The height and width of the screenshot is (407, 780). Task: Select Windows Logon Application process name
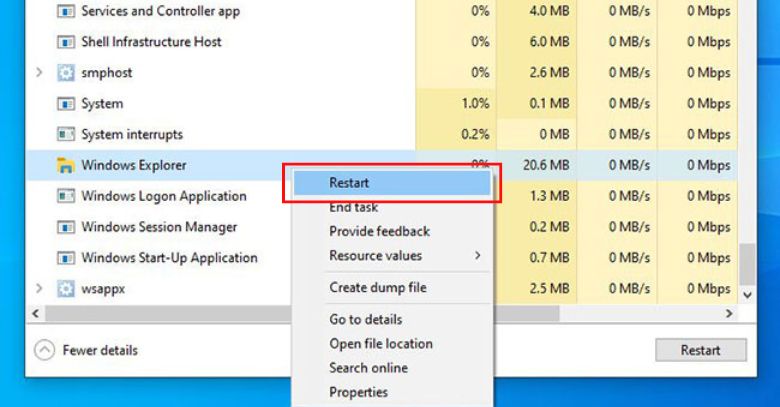164,196
